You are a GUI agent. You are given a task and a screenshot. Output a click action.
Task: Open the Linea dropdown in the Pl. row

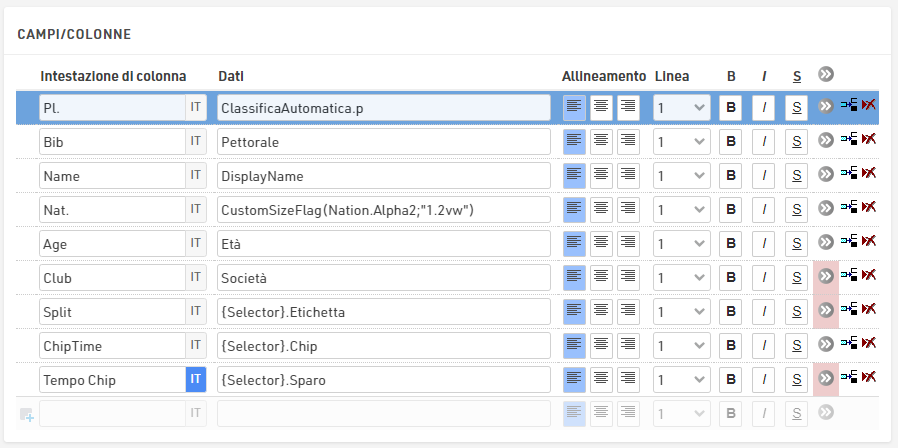tap(682, 108)
